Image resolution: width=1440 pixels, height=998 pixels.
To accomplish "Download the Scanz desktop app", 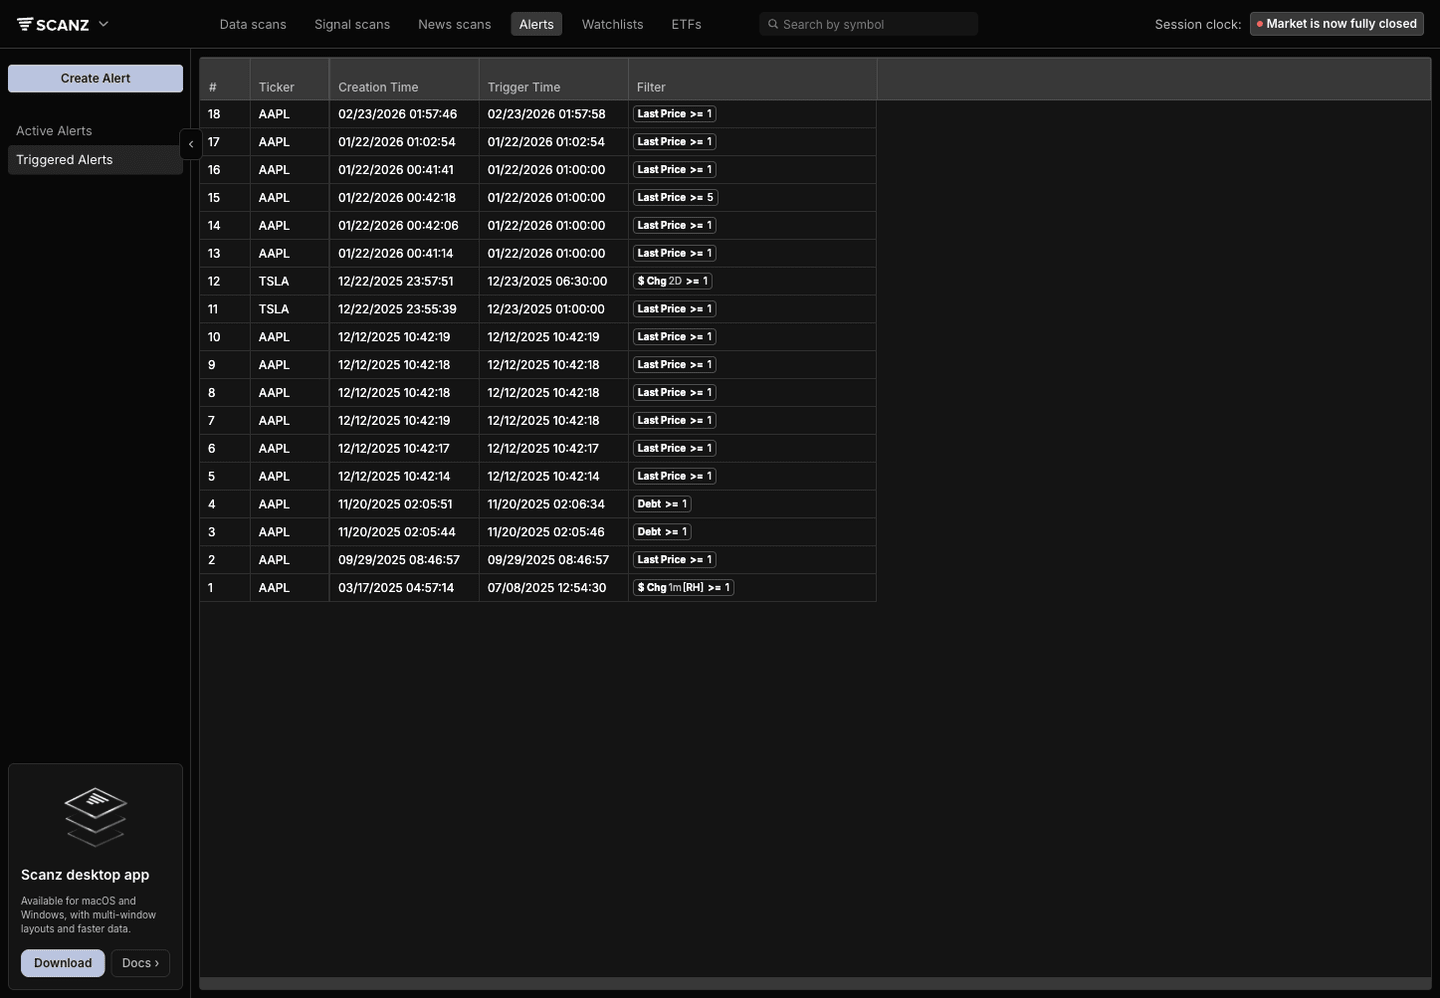I will click(x=63, y=963).
